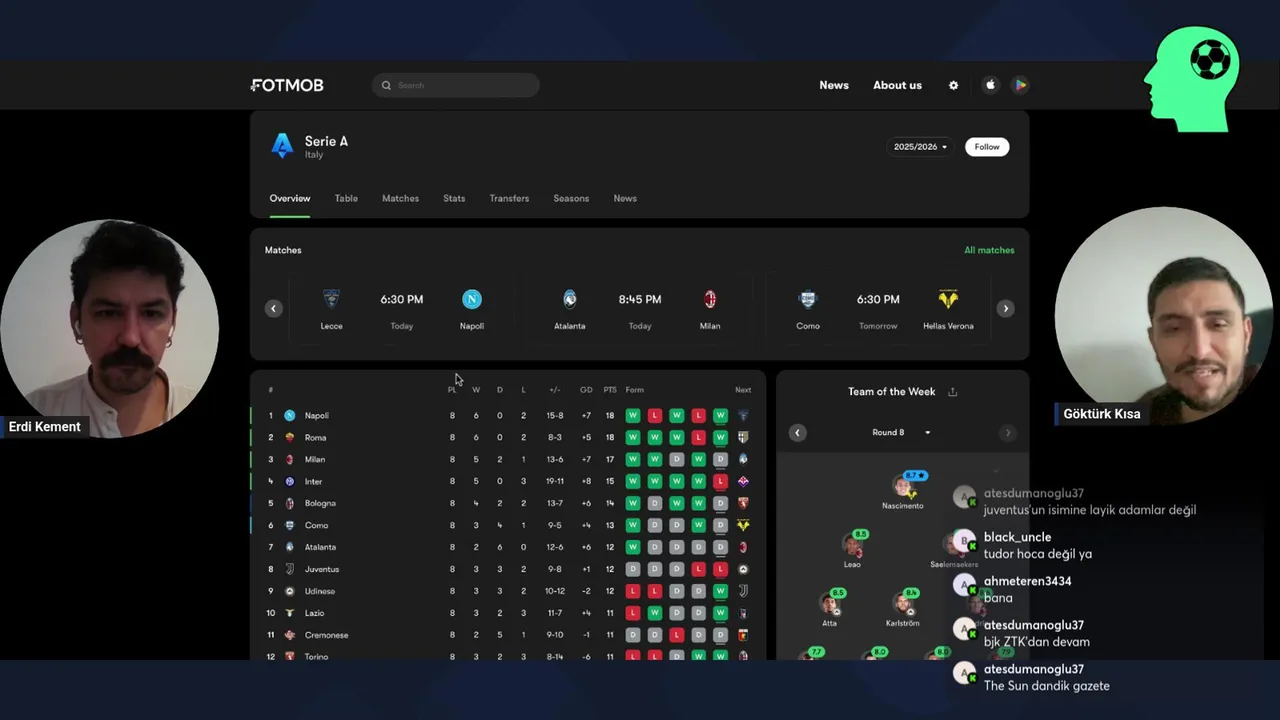
Task: Open the league News tab
Action: (625, 198)
